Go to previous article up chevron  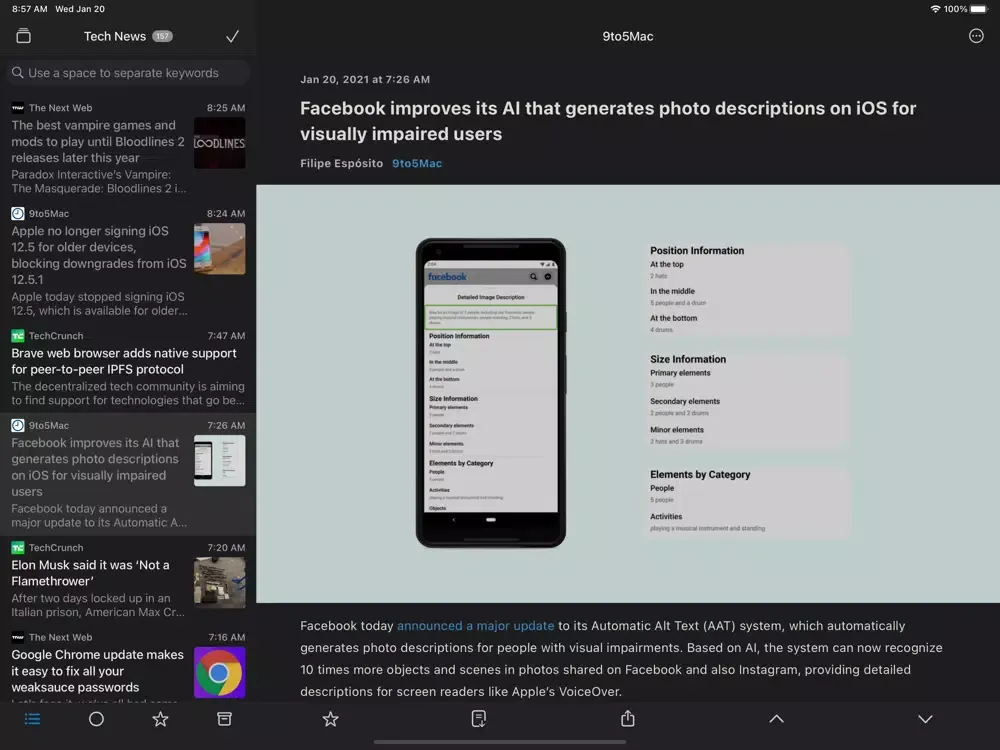tap(776, 719)
